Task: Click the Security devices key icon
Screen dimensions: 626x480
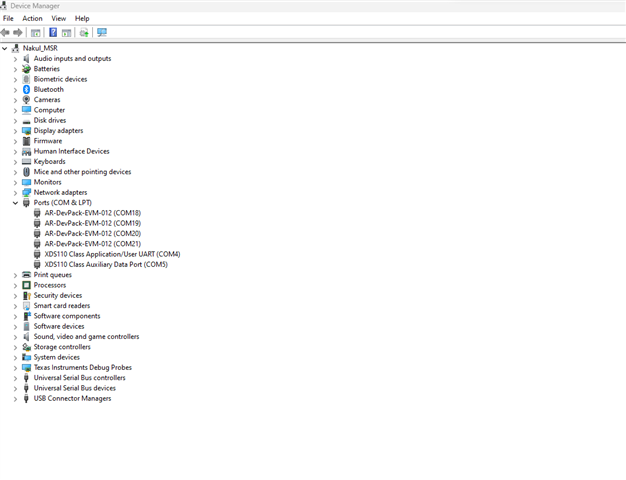Action: 26,296
